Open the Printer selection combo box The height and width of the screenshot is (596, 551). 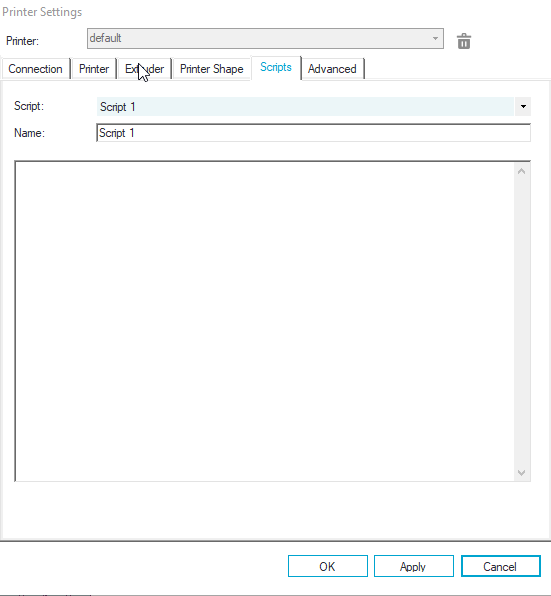coord(265,38)
